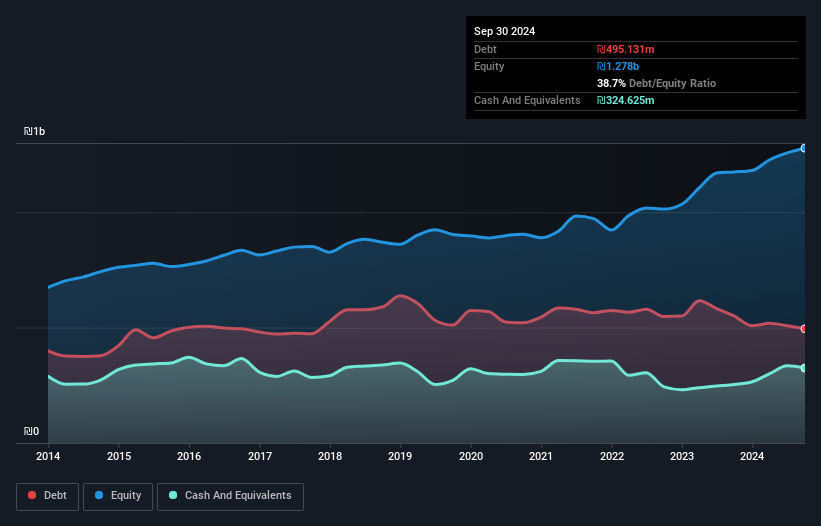
Task: Click the 2020 year on the axis
Action: [471, 456]
